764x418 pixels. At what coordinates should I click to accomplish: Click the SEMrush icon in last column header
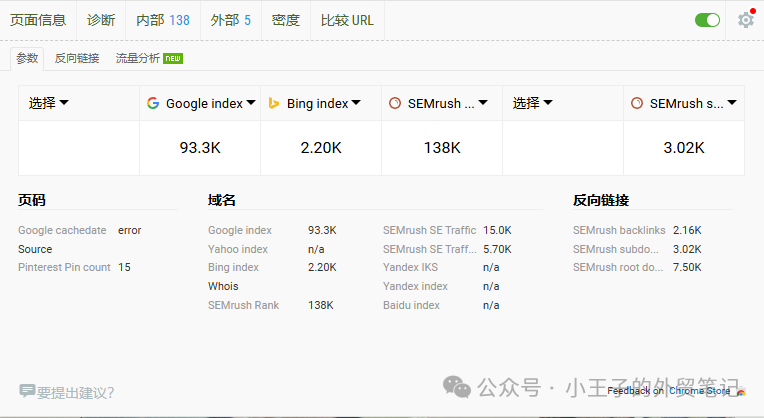(637, 103)
